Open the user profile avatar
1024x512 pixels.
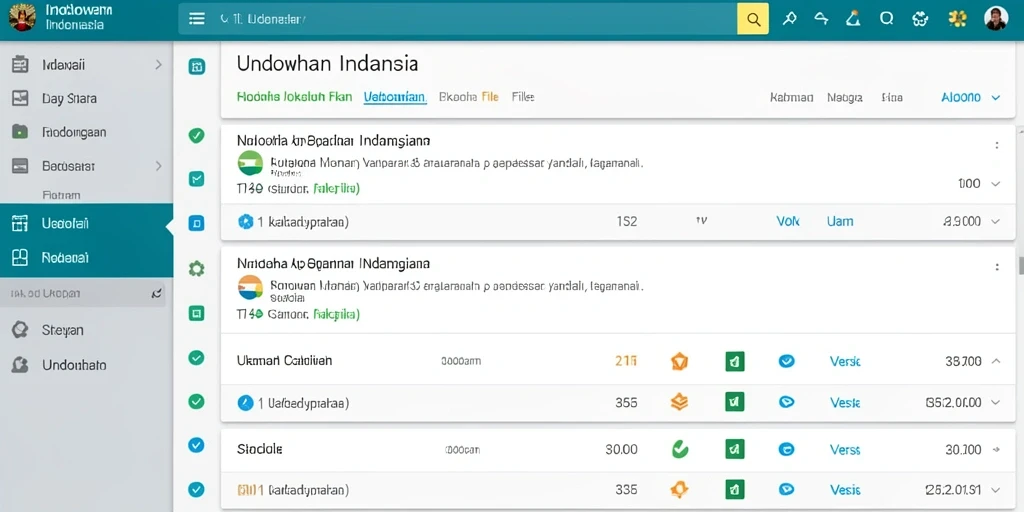[996, 18]
